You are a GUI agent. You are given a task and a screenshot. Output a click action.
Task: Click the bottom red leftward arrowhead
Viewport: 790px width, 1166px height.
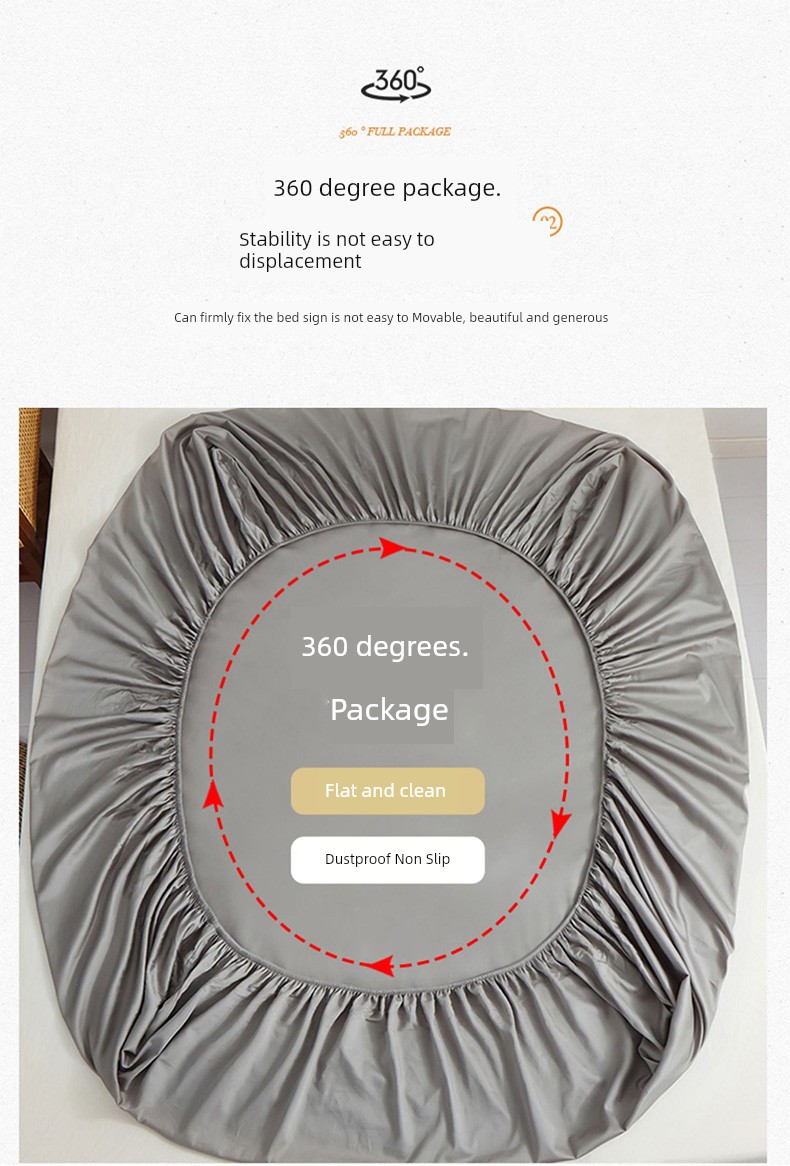pos(380,966)
